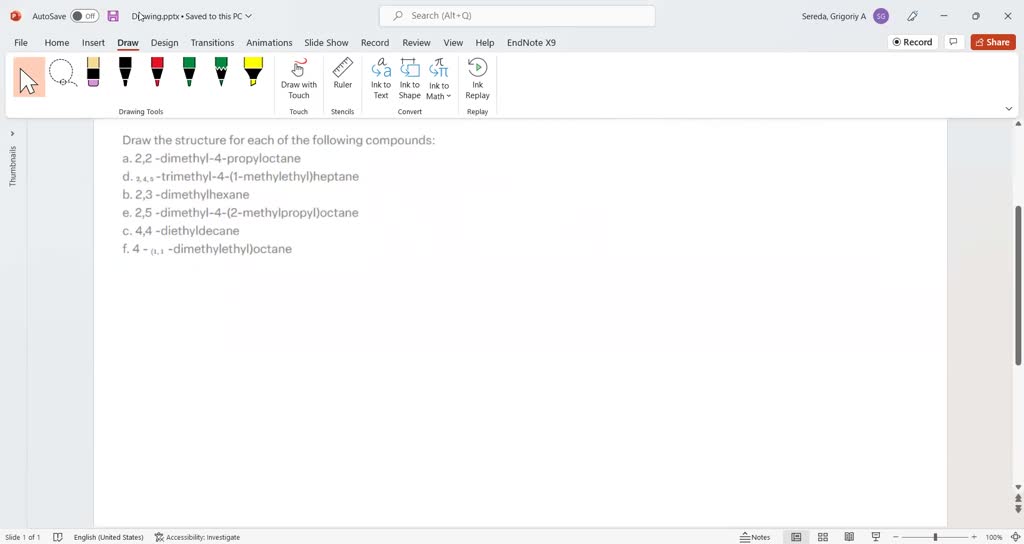Go to the Slide Show tab
The width and height of the screenshot is (1024, 544).
tap(327, 42)
